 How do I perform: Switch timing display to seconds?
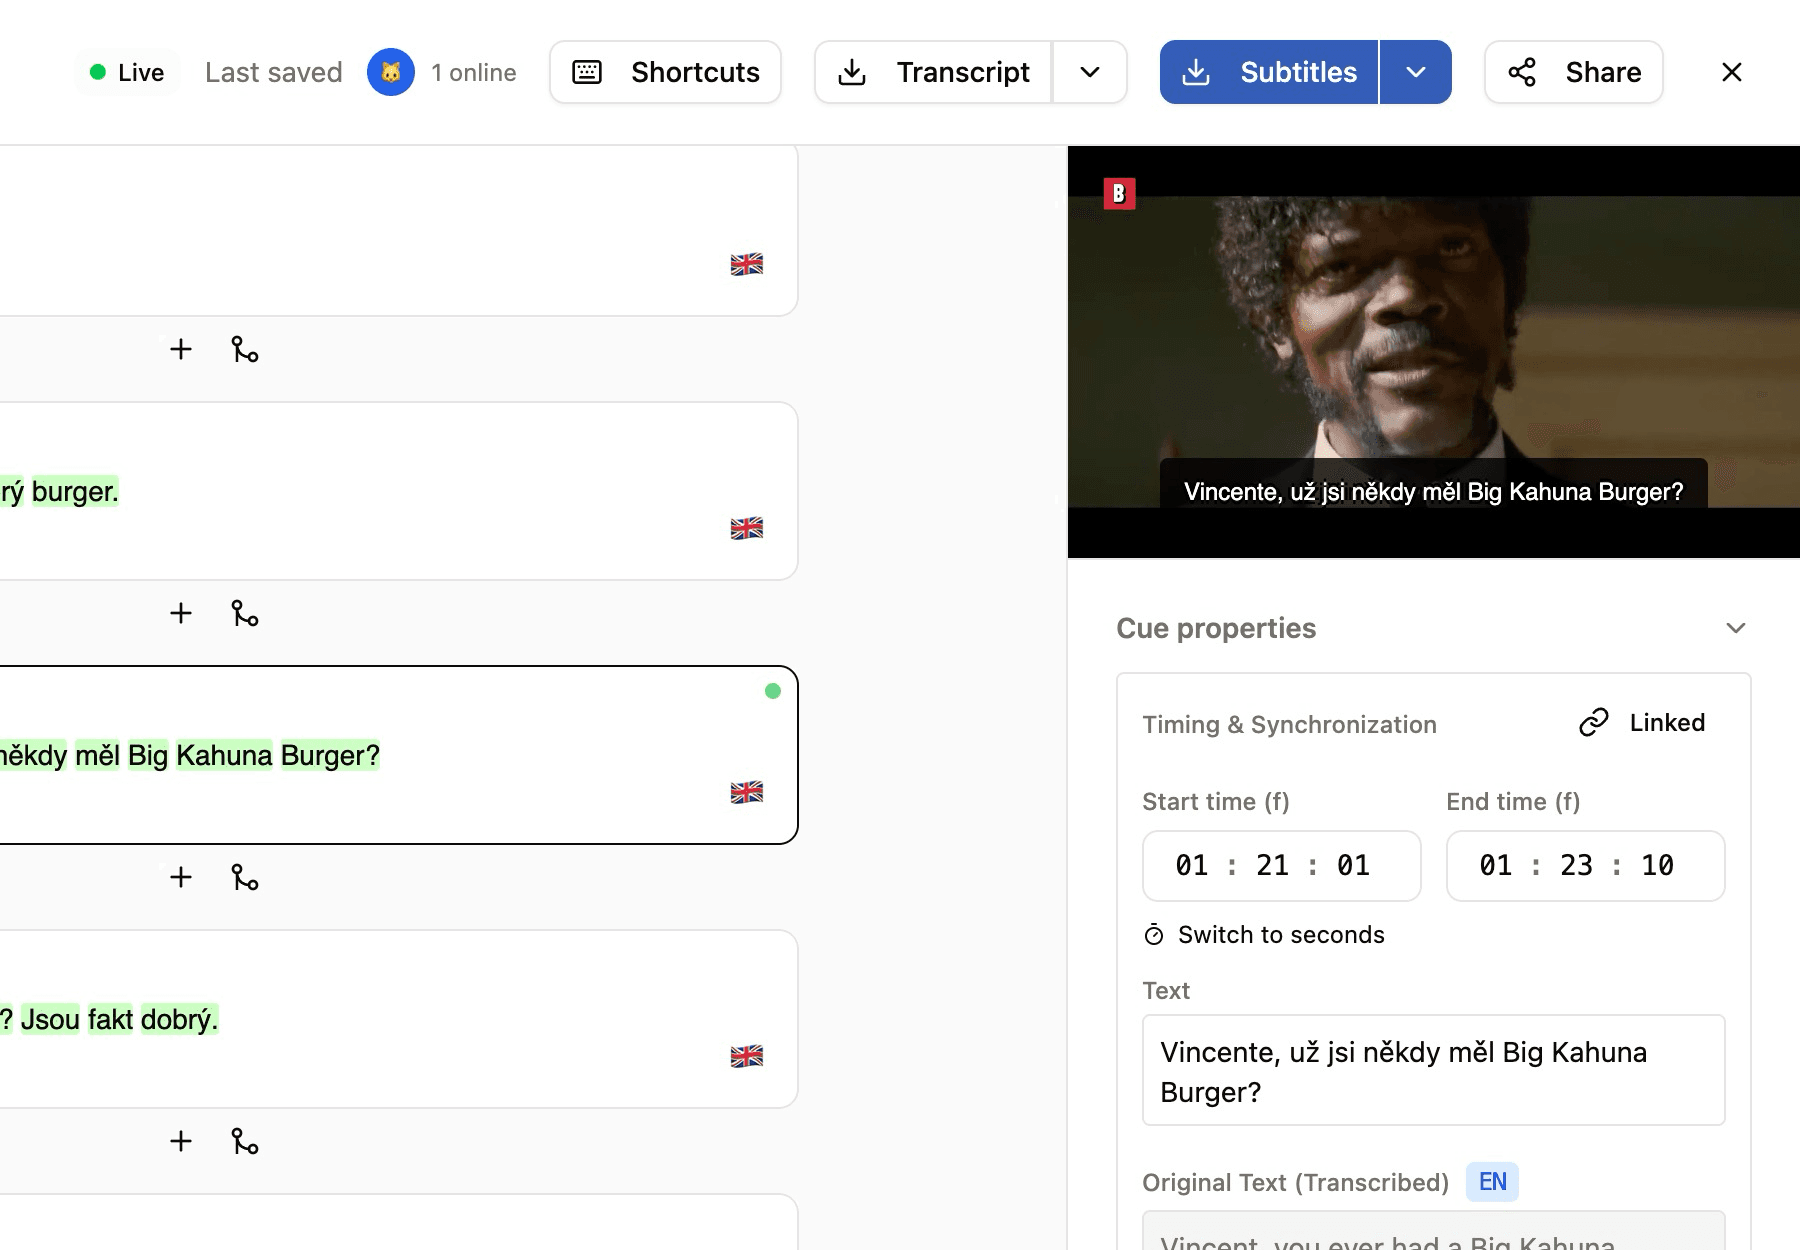click(1264, 935)
